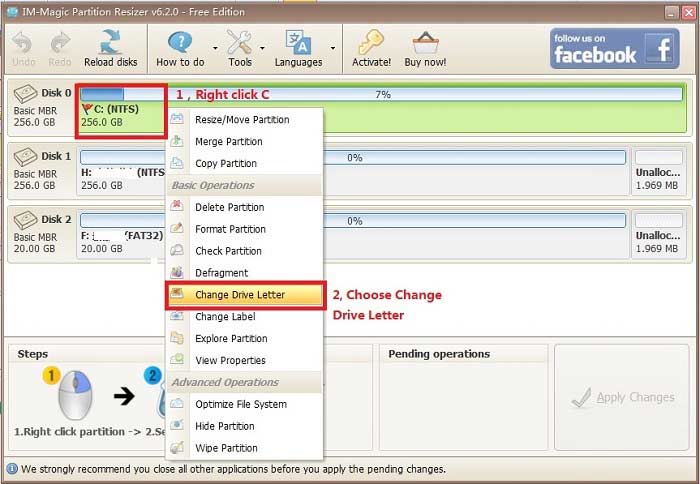700x484 pixels.
Task: Click the Disk 2 usage bar showing 0%
Action: pyautogui.click(x=353, y=221)
